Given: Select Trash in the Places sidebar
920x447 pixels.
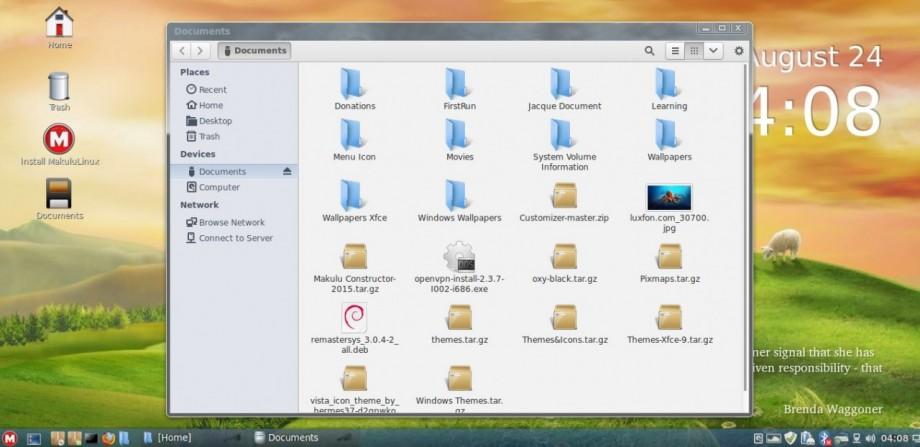Looking at the screenshot, I should click(x=202, y=136).
